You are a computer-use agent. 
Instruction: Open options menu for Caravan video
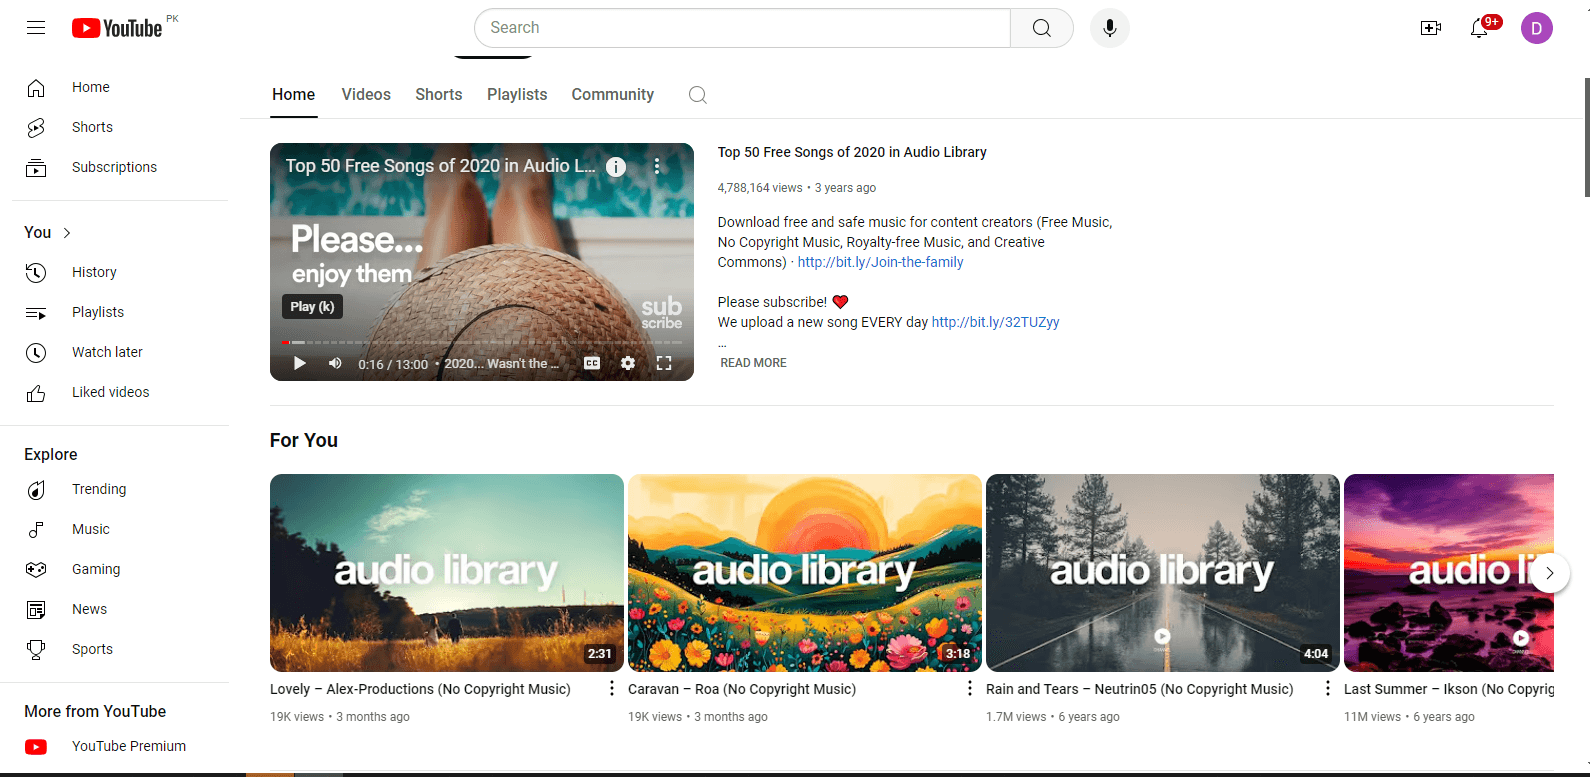(970, 689)
